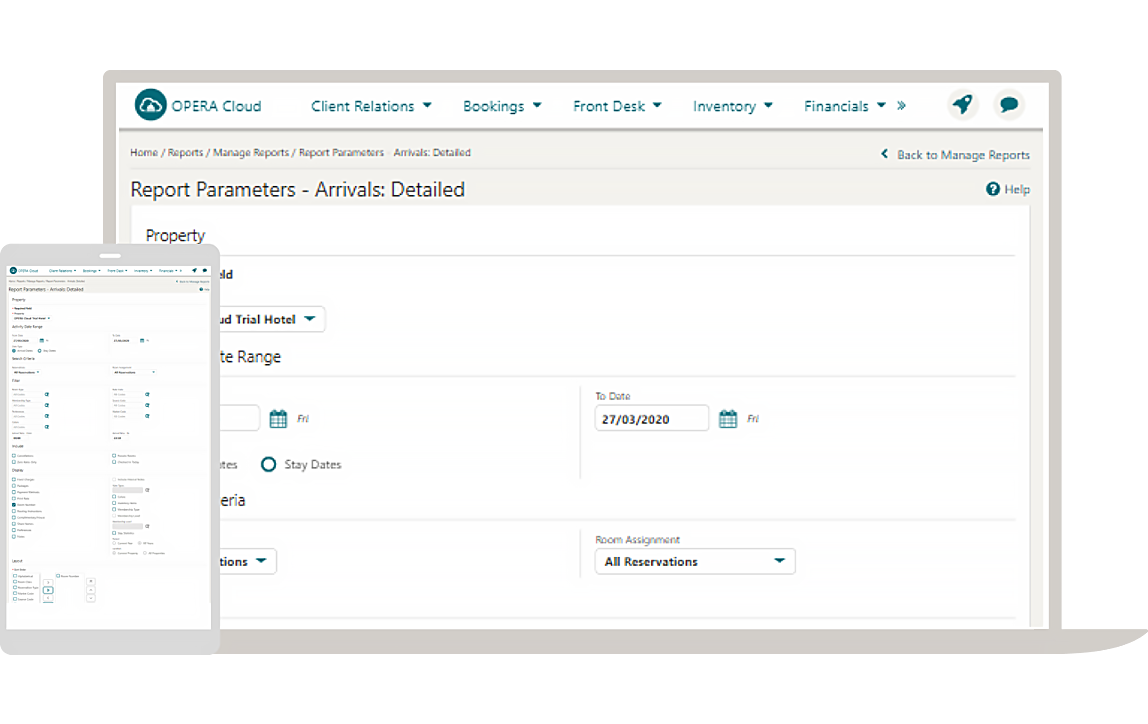This screenshot has height=724, width=1148.
Task: Go to Manage Reports in the breadcrumb
Action: click(x=251, y=153)
